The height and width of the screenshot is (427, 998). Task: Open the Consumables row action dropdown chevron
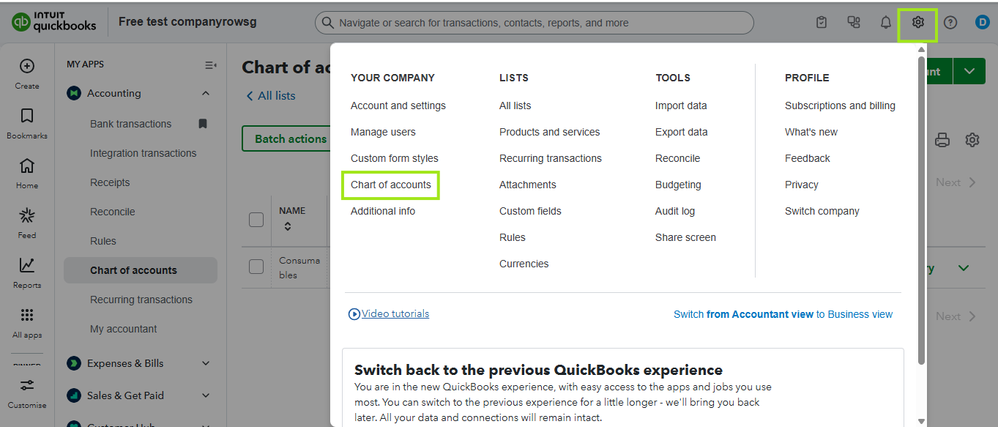click(964, 268)
